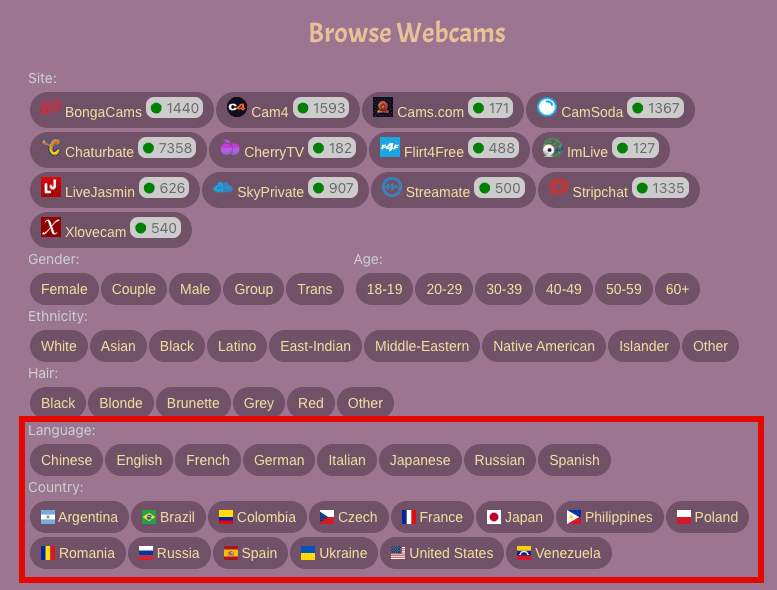777x590 pixels.
Task: Click the SkyPrivate cloud icon
Action: click(x=223, y=187)
